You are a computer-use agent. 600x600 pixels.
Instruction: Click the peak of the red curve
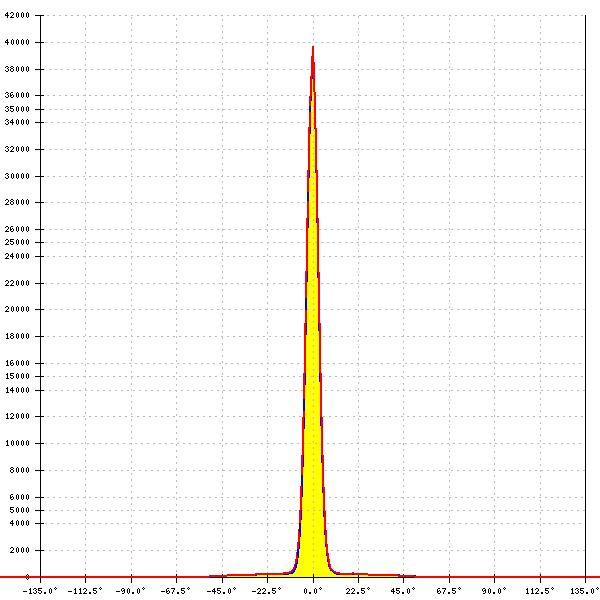coord(313,47)
